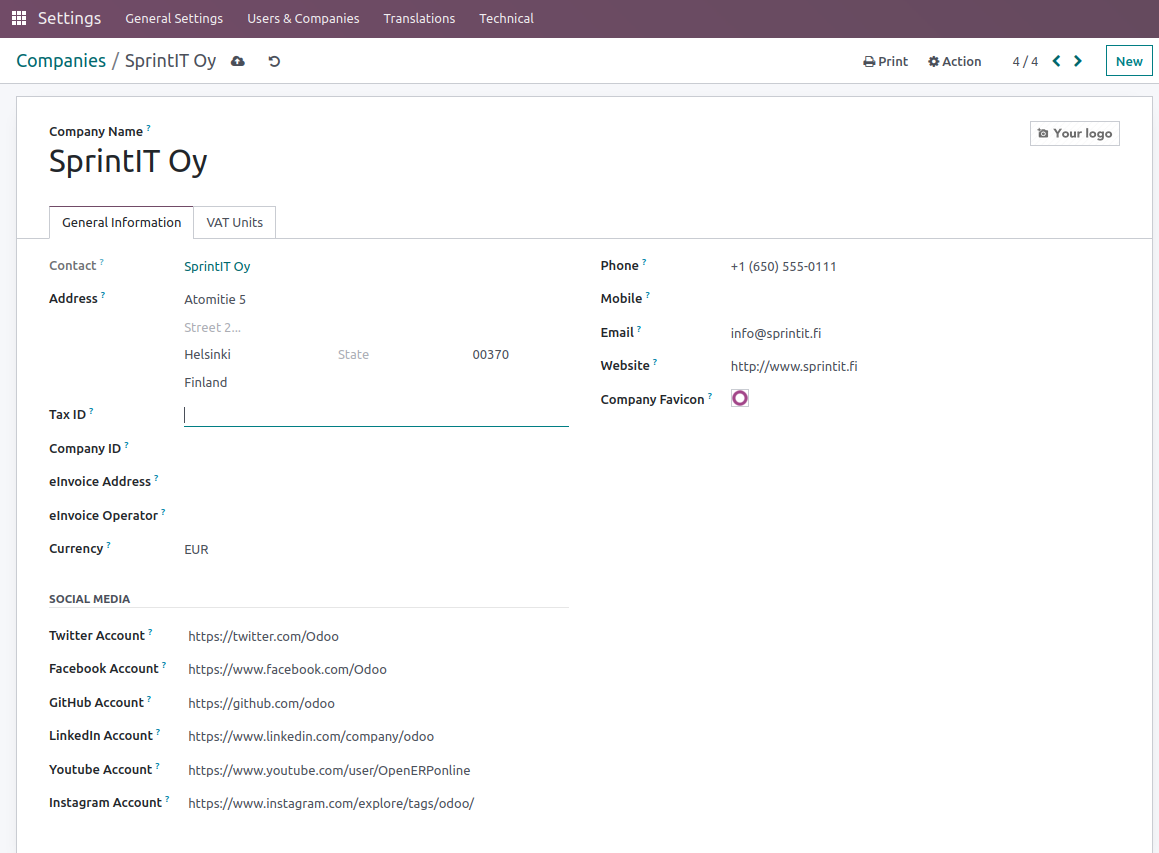Click the eInvoice Operator field

375,516
